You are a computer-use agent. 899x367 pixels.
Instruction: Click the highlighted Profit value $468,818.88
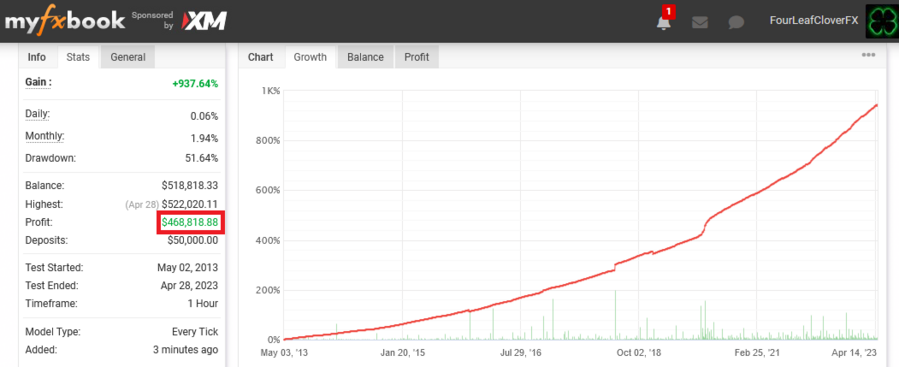point(190,222)
